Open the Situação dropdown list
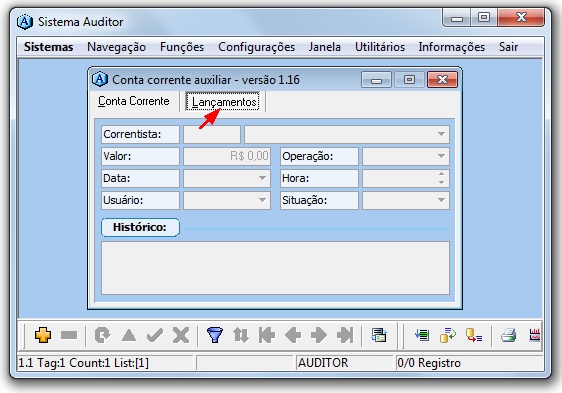The image size is (562, 393). (441, 200)
